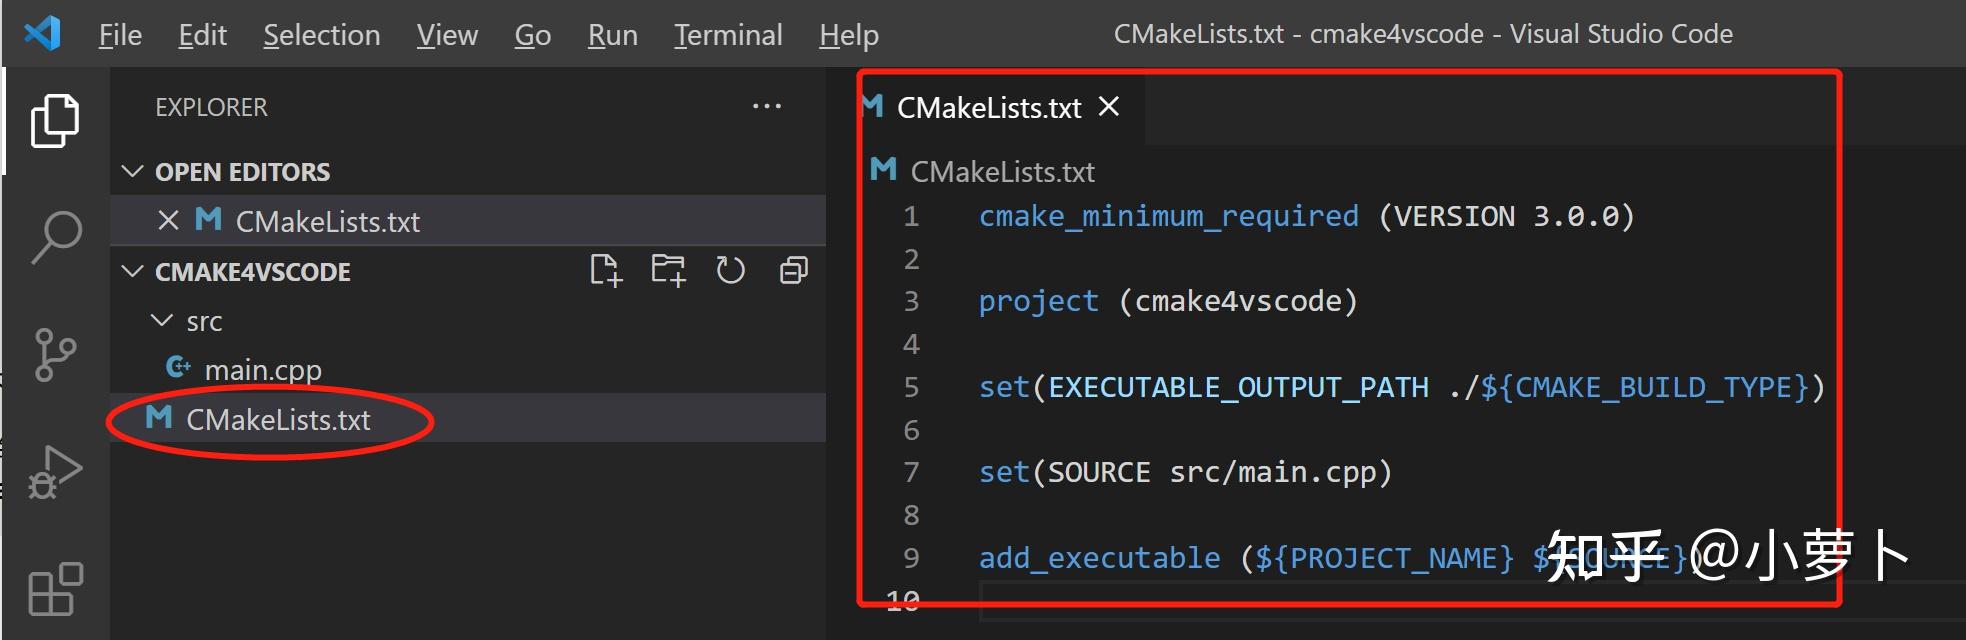Click add_executable on line 9
Screen dimensions: 1966x640
(x=1099, y=558)
